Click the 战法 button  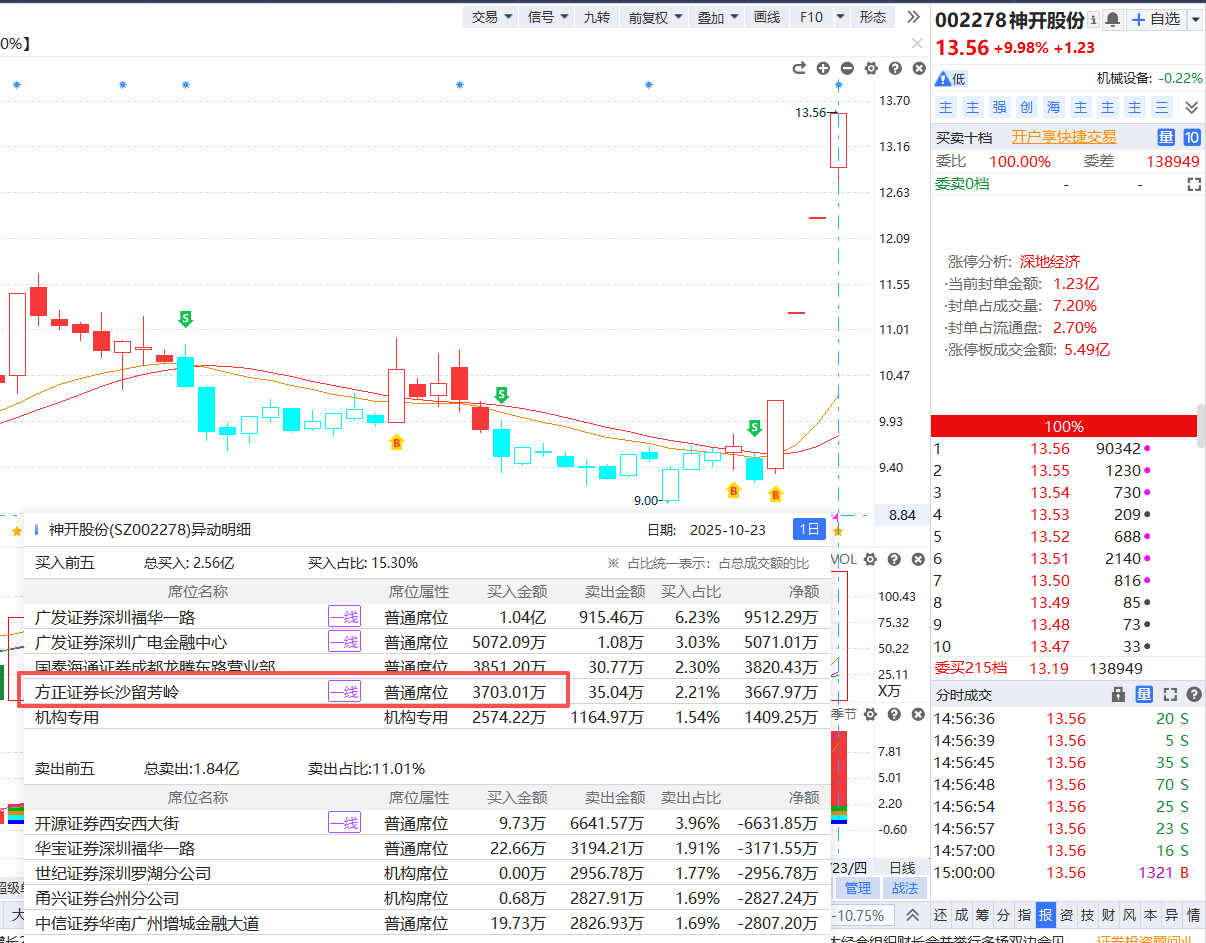[904, 888]
